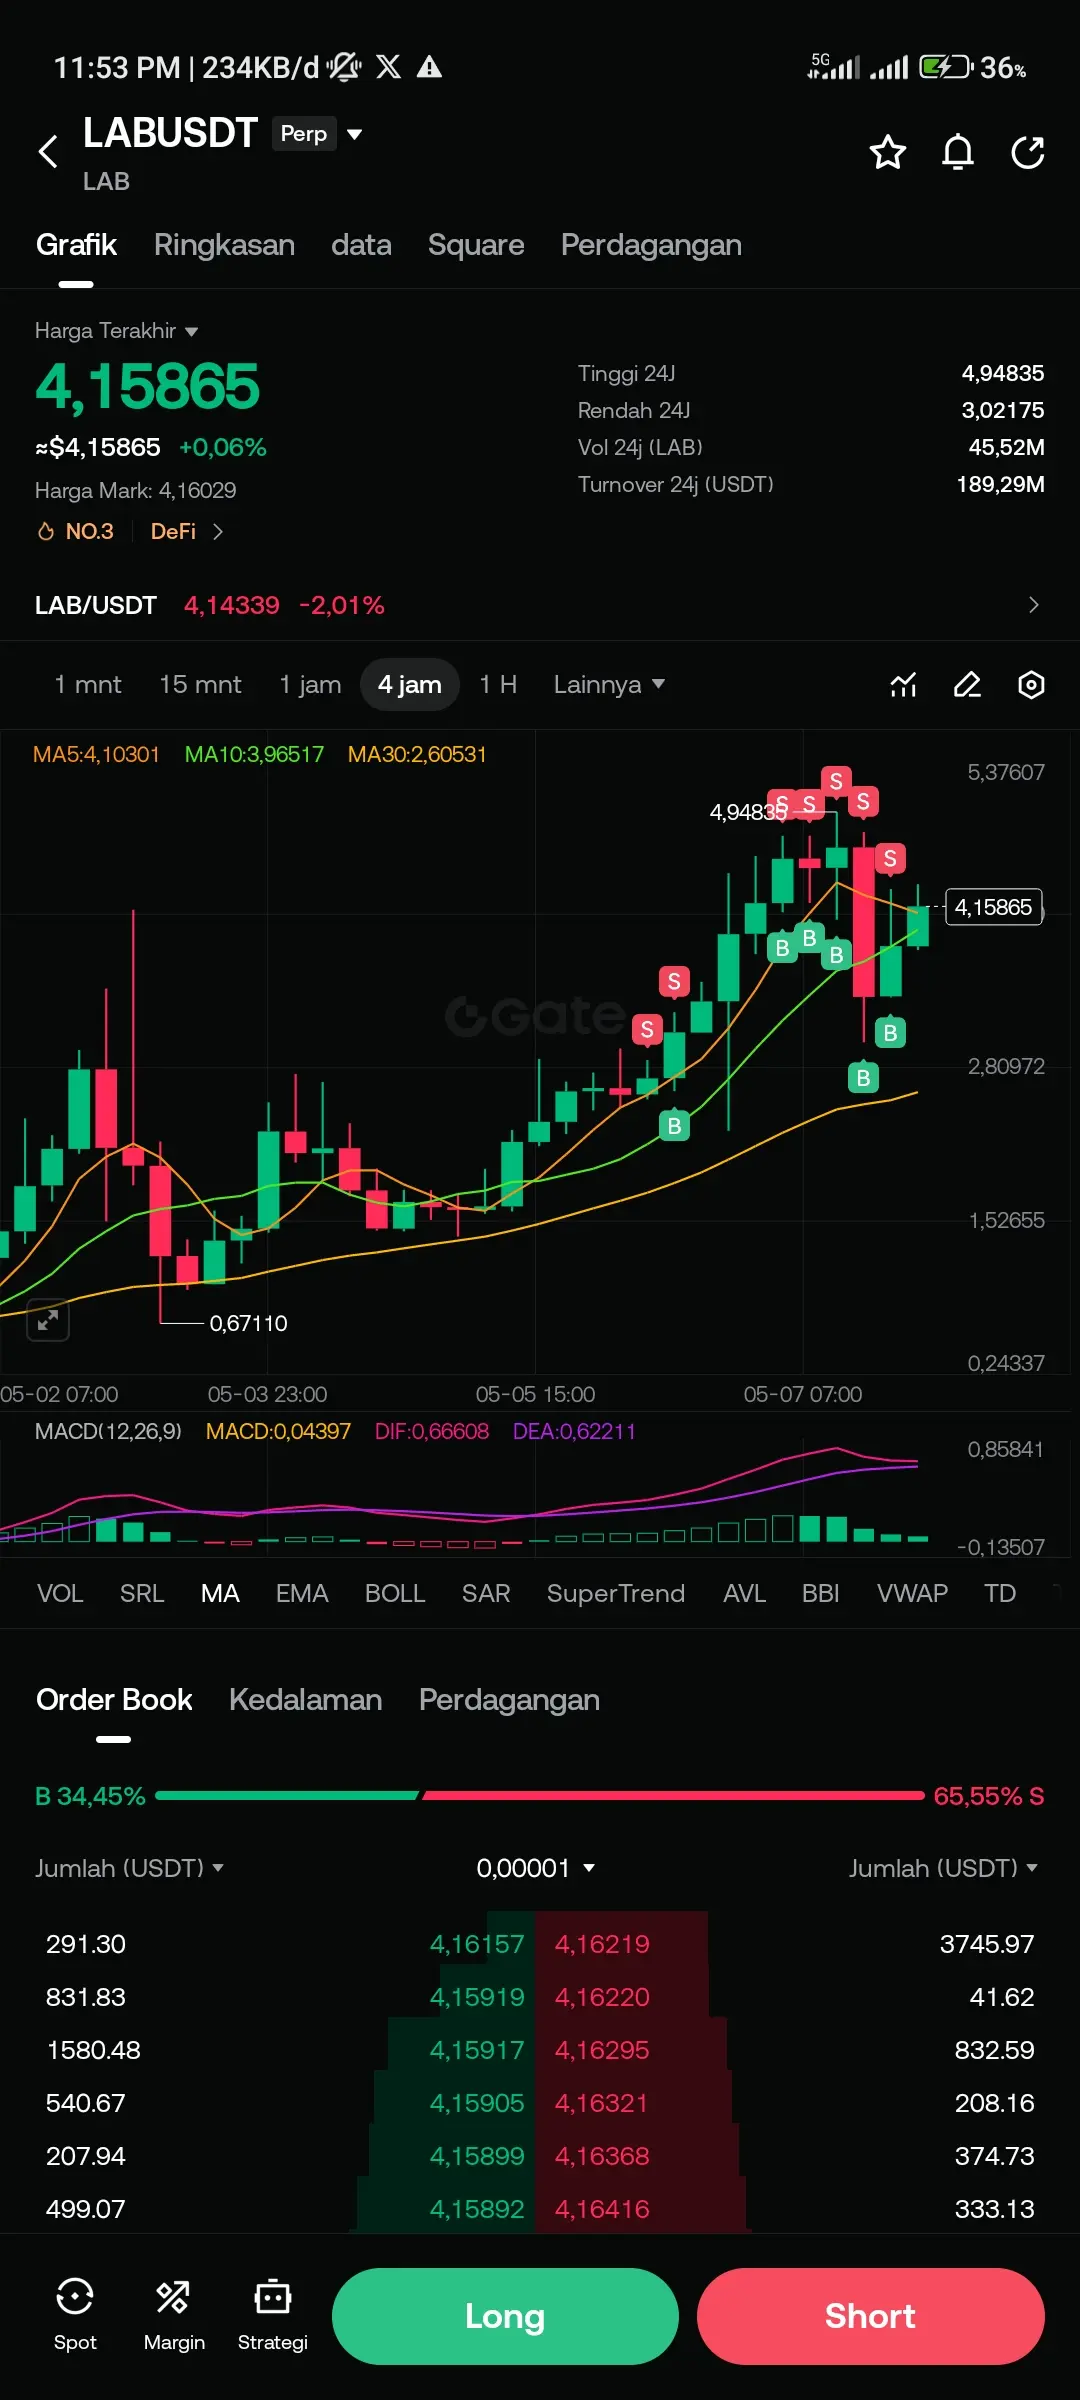Enable the BOLL indicator
1080x2400 pixels.
395,1593
